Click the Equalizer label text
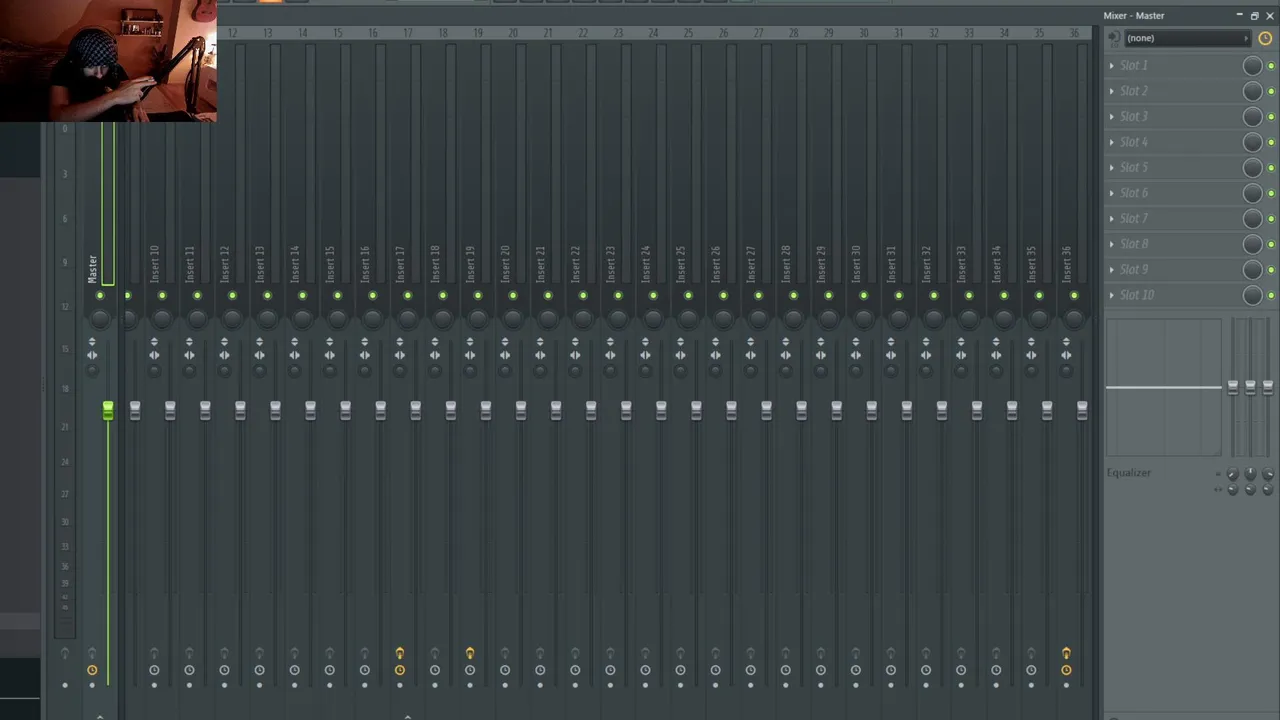 click(x=1129, y=473)
